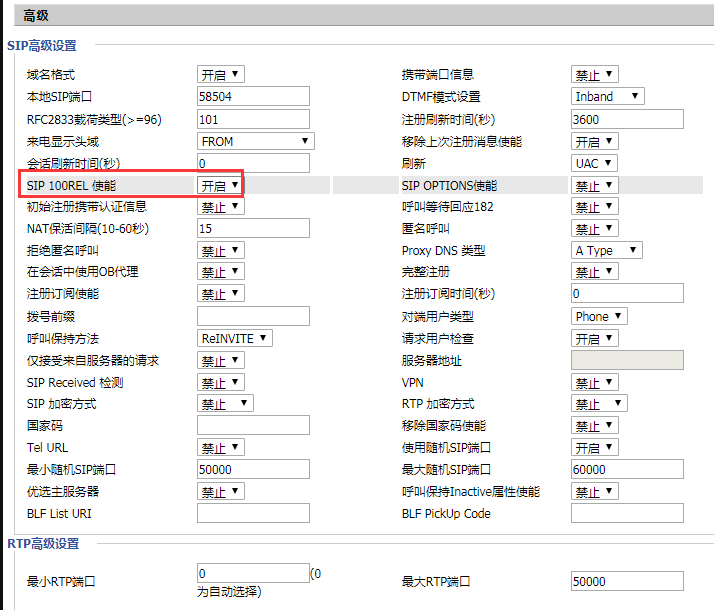Click the NAT保活间隔 input field

pos(253,229)
